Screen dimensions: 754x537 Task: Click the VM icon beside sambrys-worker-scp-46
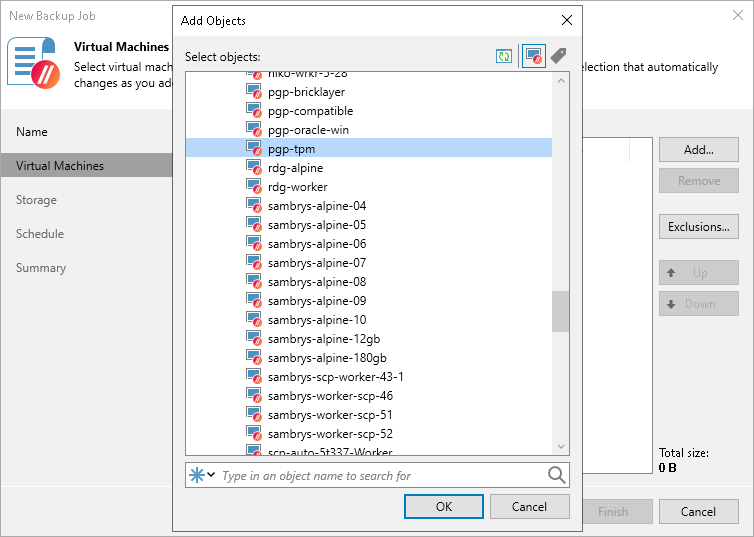coord(254,396)
